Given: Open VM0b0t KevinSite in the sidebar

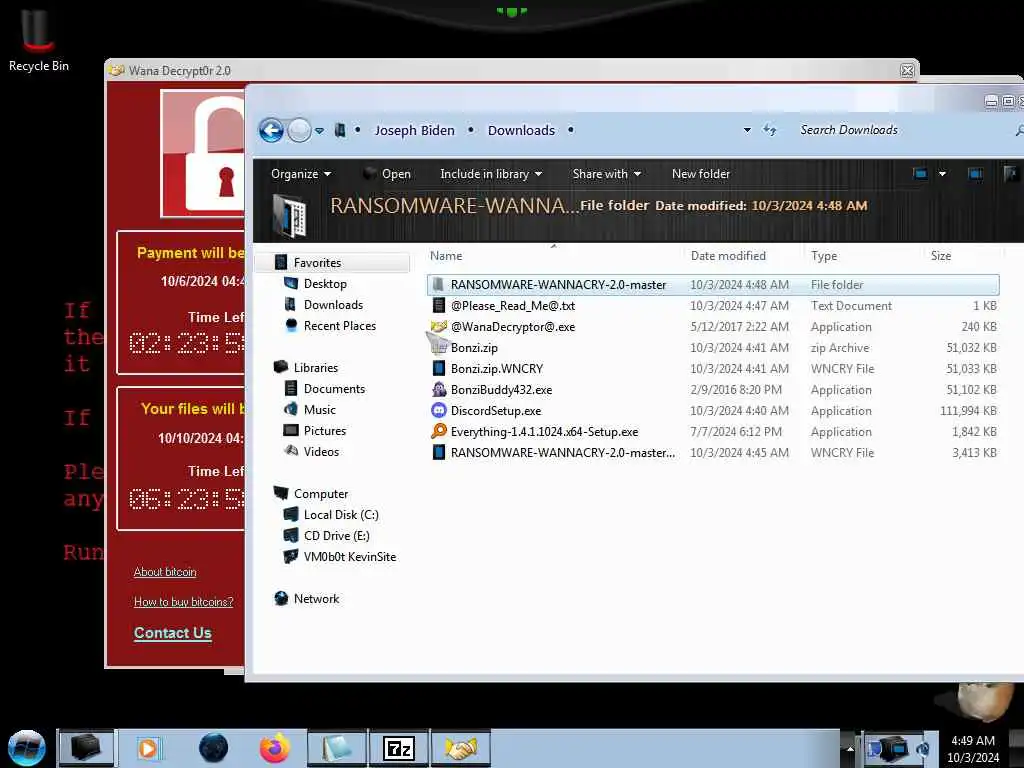Looking at the screenshot, I should (349, 556).
